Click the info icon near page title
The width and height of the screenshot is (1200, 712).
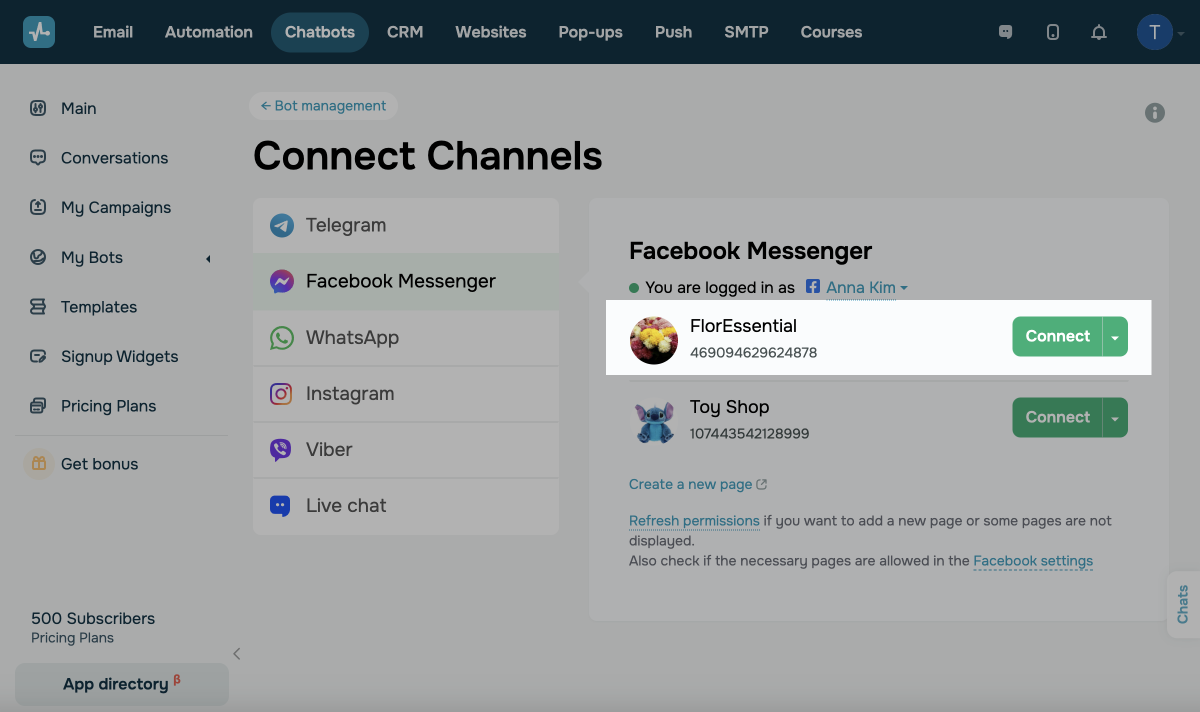(x=1155, y=113)
